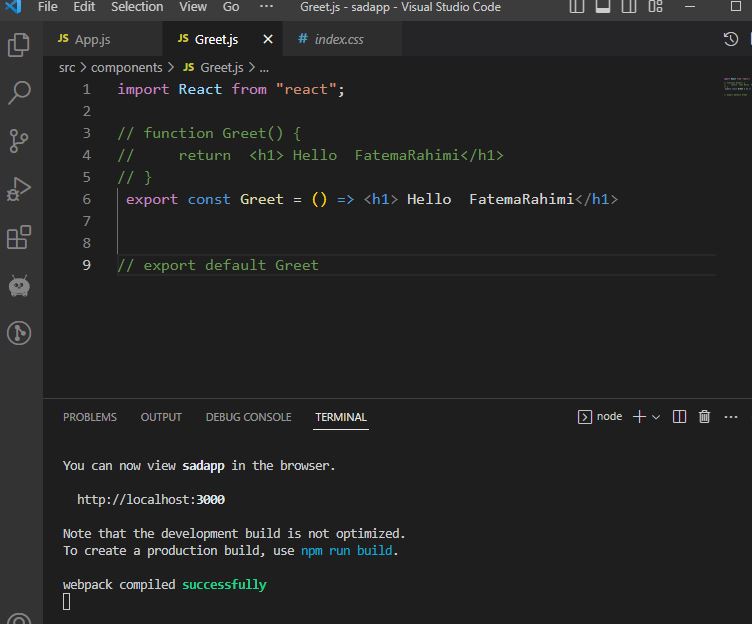This screenshot has height=624, width=752.
Task: Click the http://localhost:3000 link in terminal
Action: pos(151,500)
